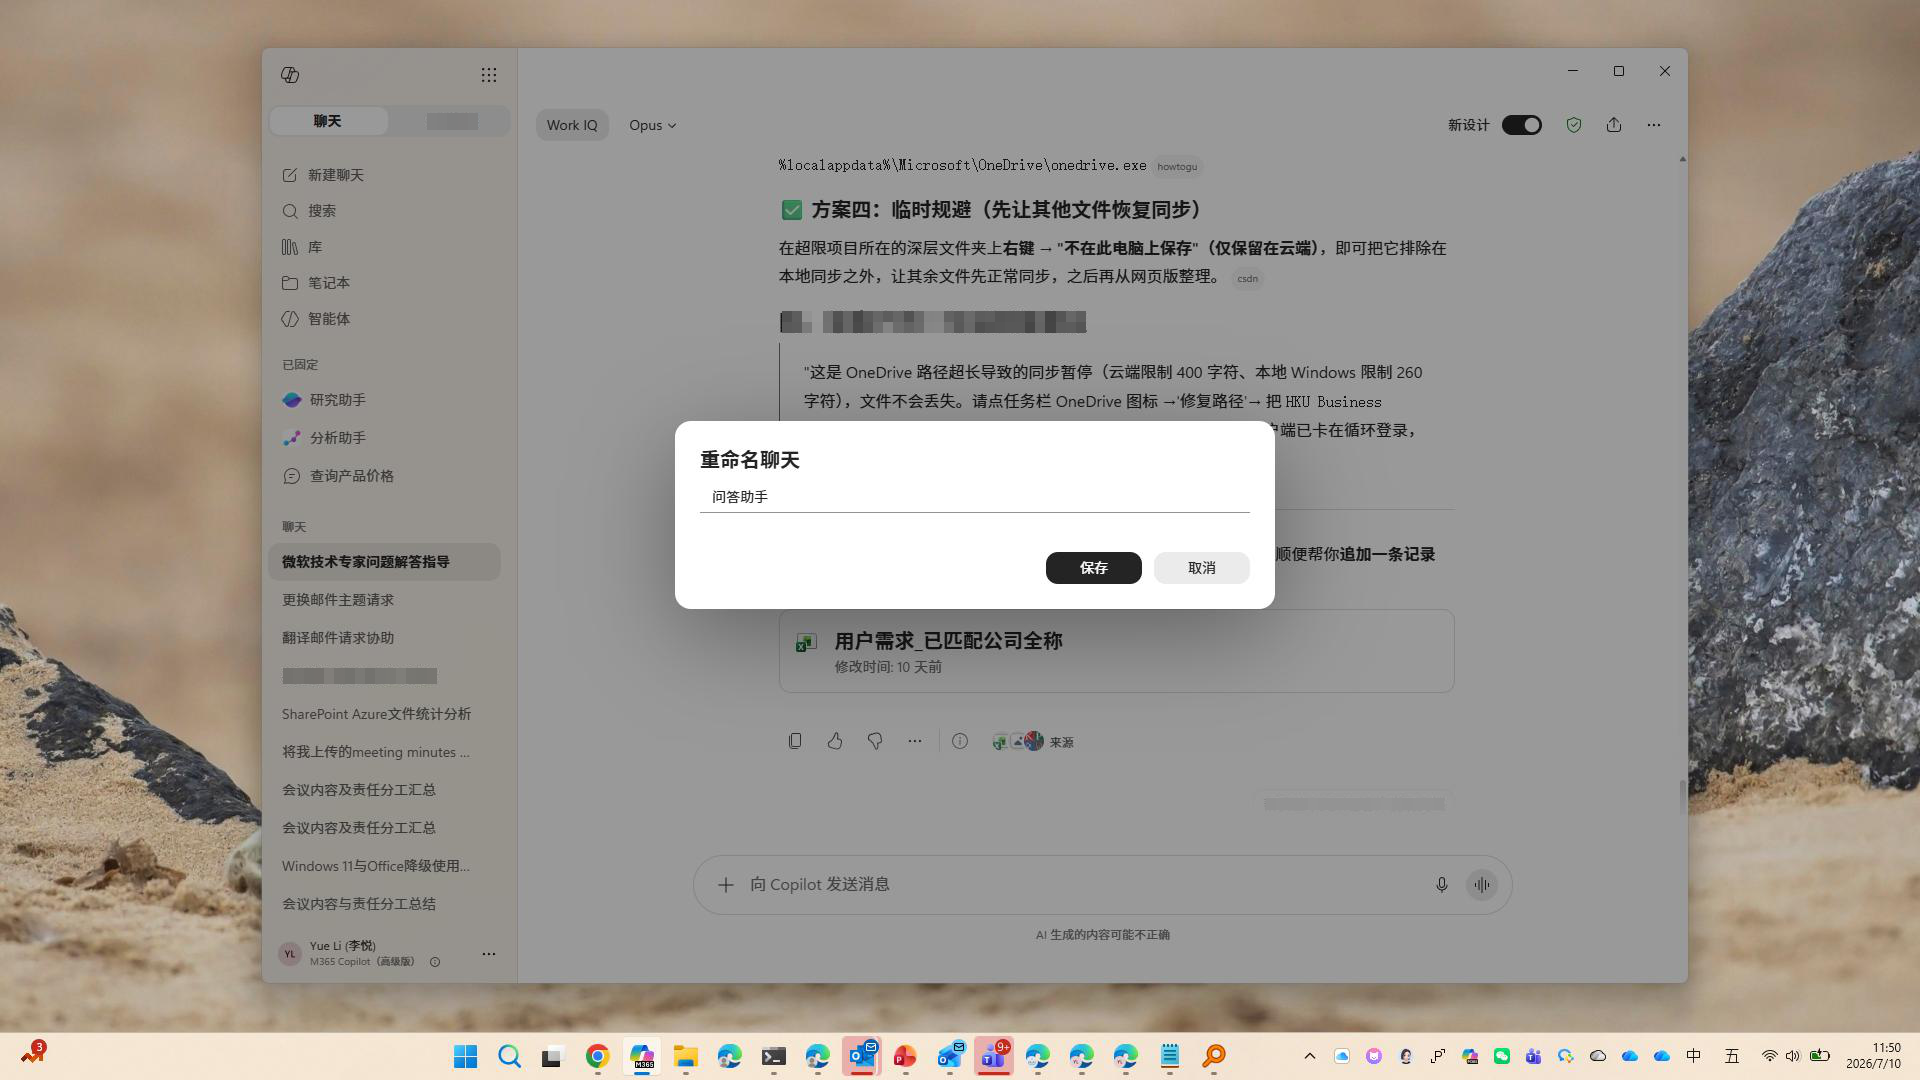Open 智能体 agents section
The height and width of the screenshot is (1080, 1920).
coord(384,319)
